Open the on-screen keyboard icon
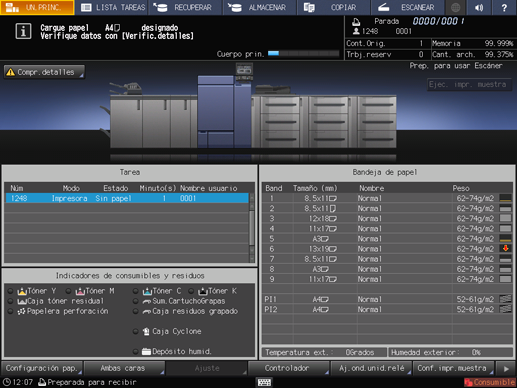This screenshot has height=388, width=517. [x=264, y=382]
